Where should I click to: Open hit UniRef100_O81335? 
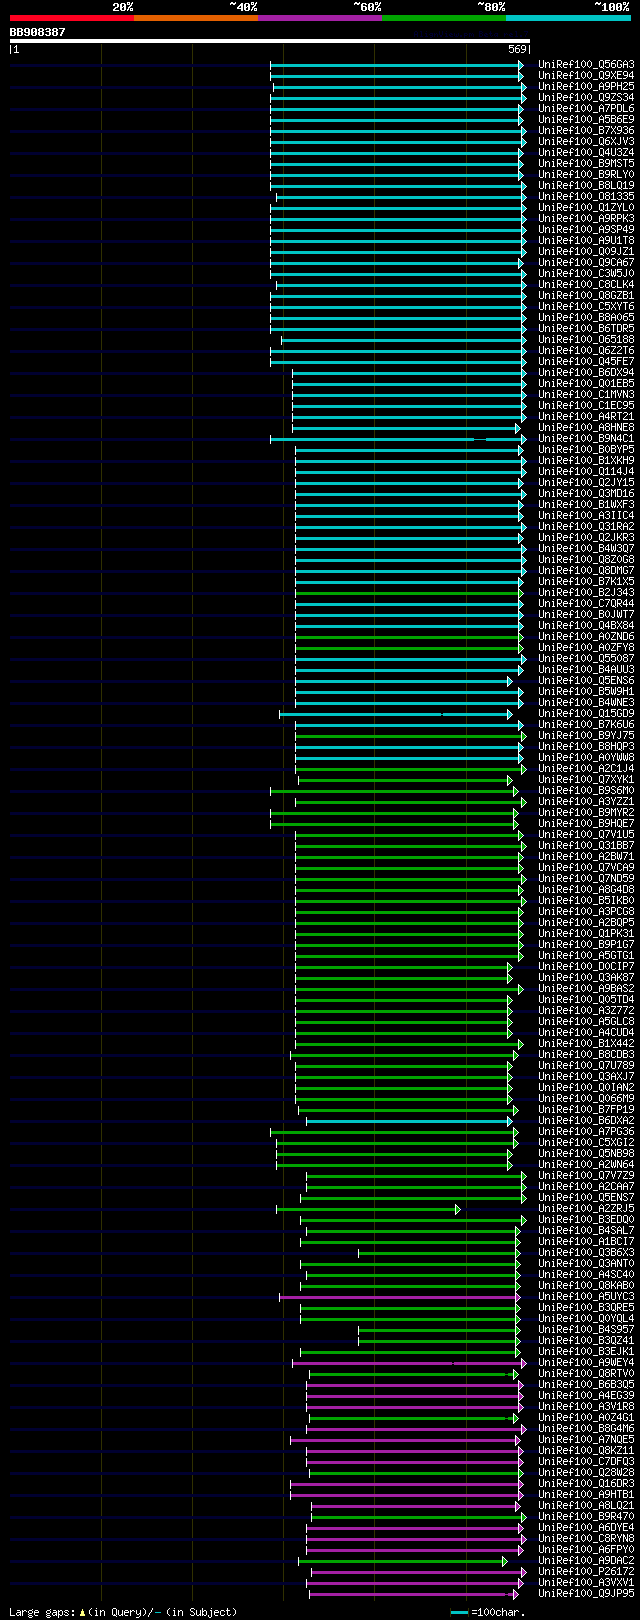(x=586, y=196)
